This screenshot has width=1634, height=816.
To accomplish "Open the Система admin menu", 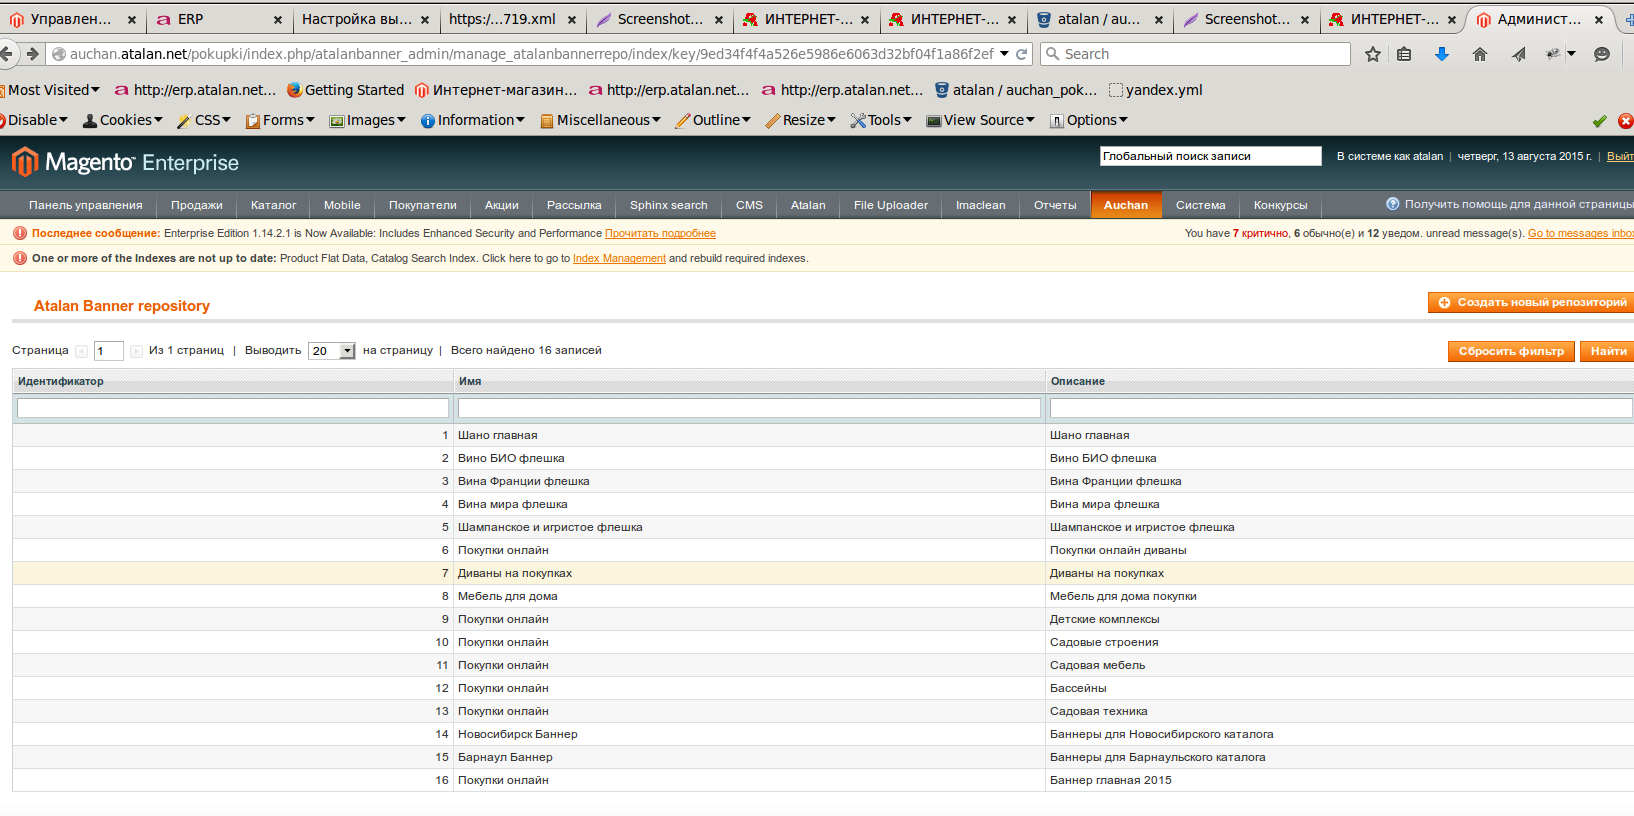I will [1201, 205].
